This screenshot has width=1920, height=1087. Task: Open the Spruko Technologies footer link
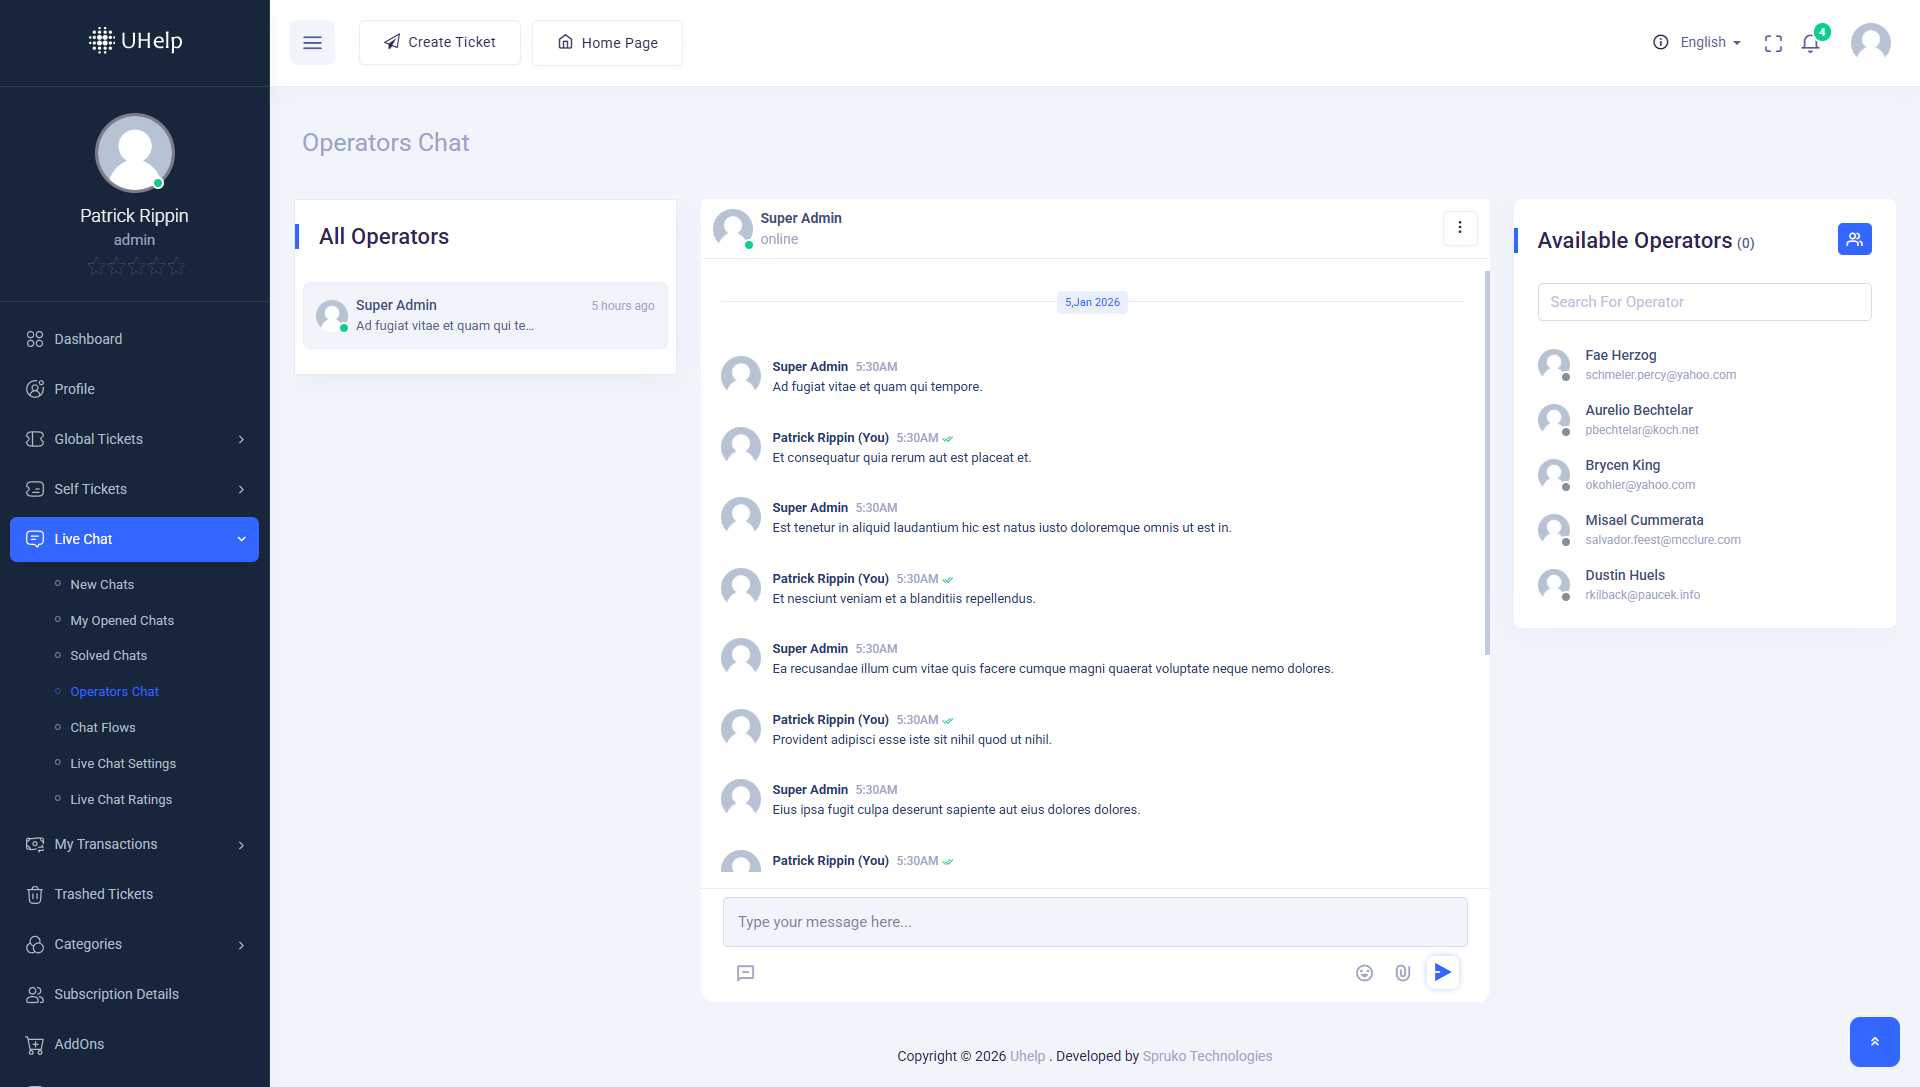click(x=1207, y=1056)
